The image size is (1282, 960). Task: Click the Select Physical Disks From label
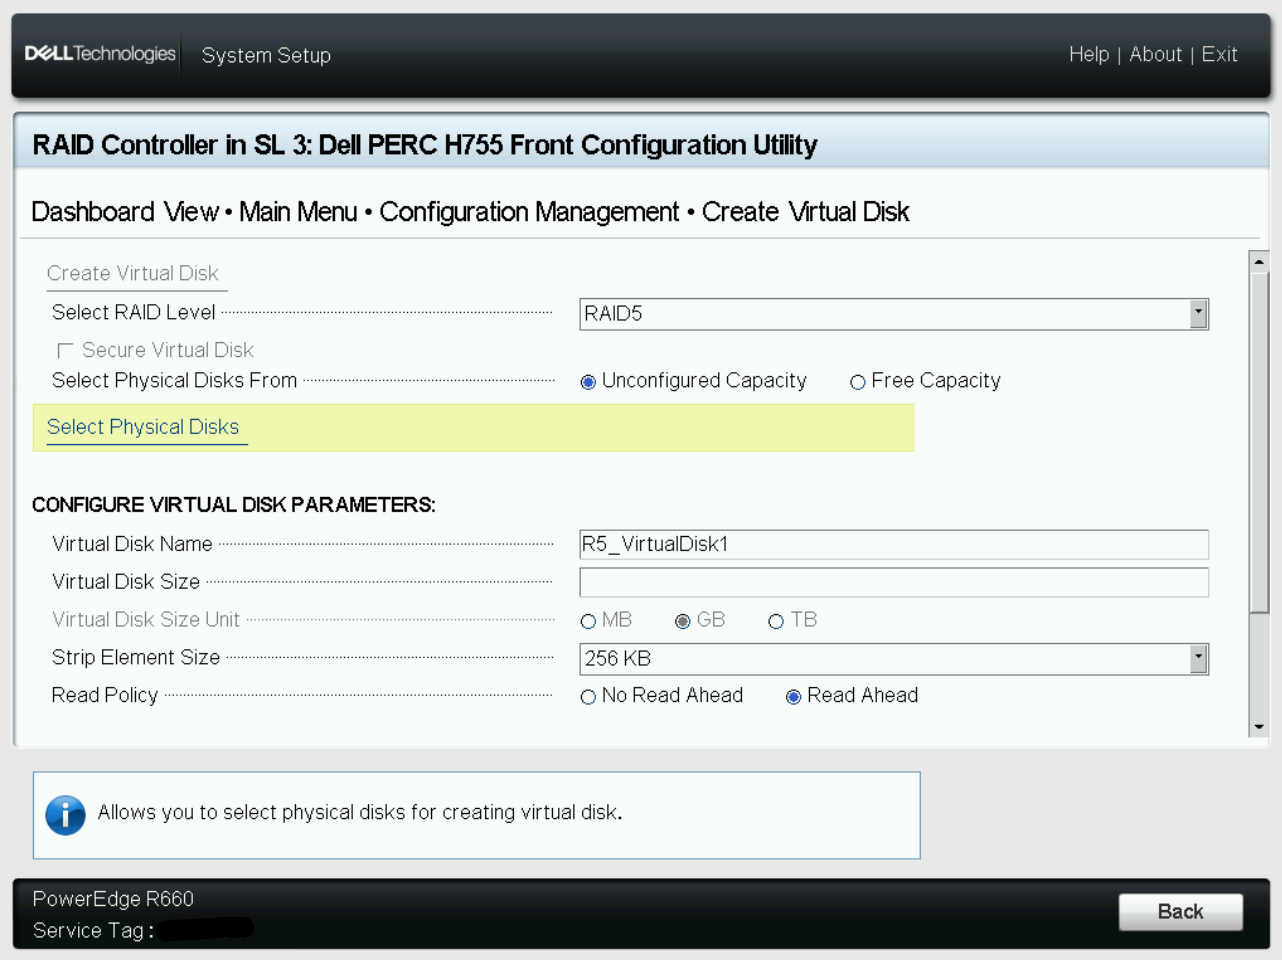coord(174,380)
